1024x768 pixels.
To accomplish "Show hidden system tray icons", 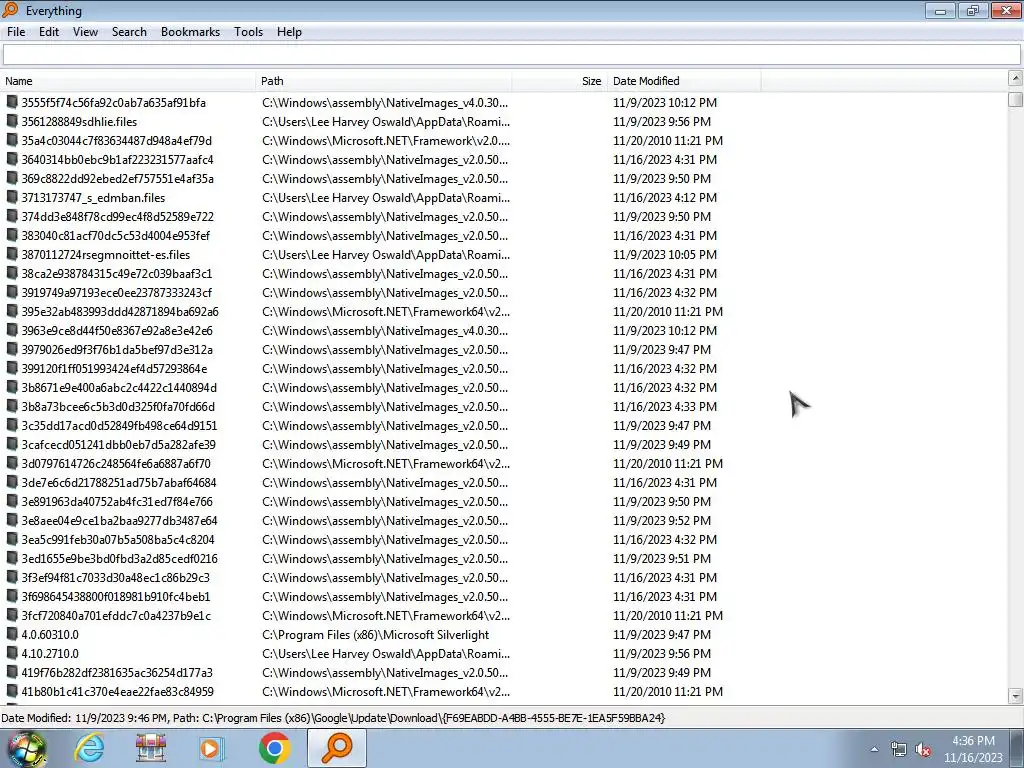I will (x=874, y=749).
